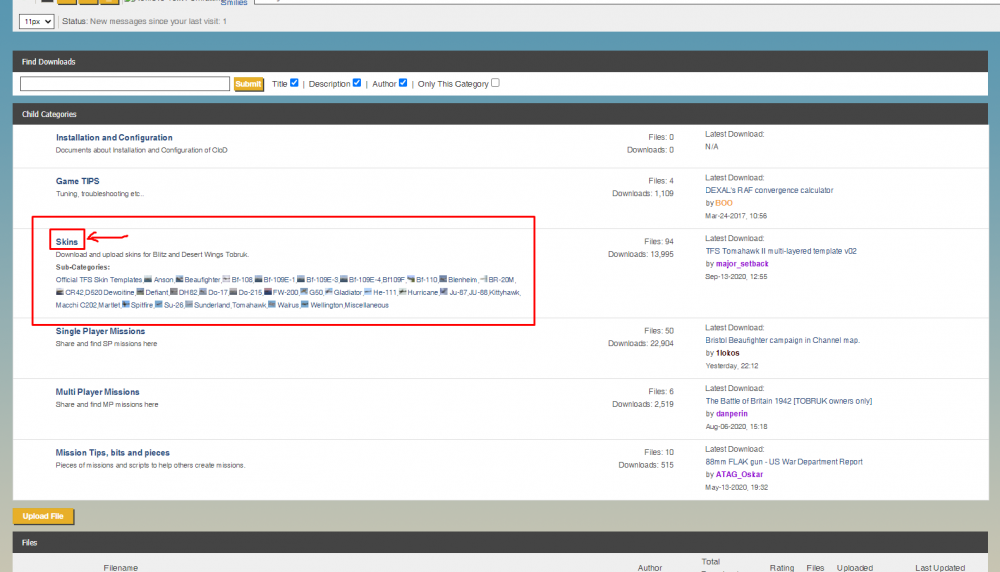Click the Upload File button
This screenshot has width=1000, height=572.
[43, 516]
